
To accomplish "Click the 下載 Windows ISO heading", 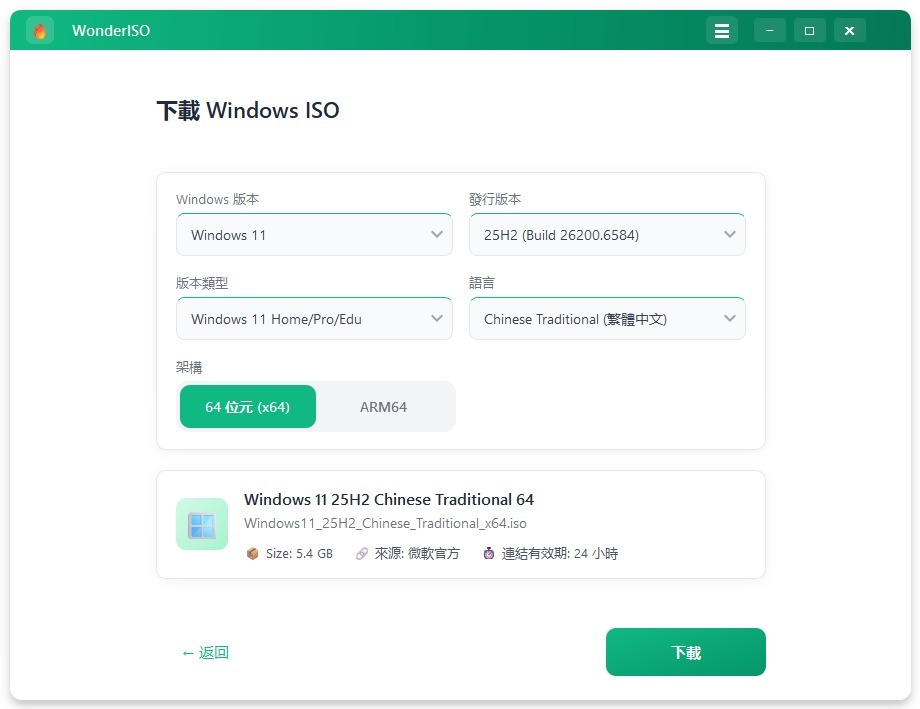I will tap(248, 110).
